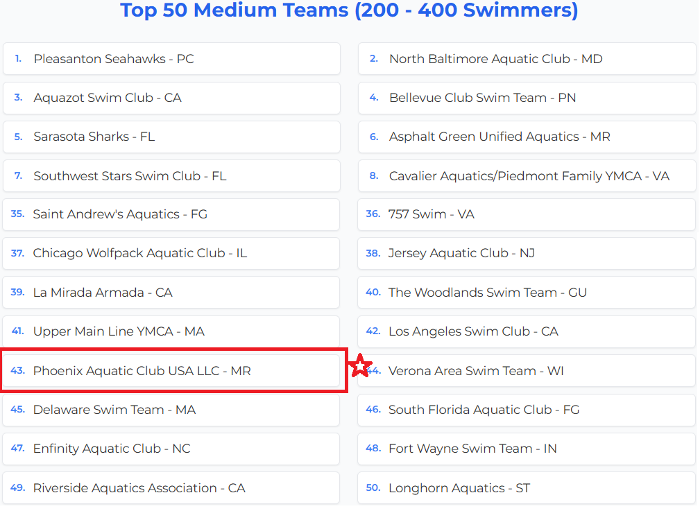Open highlighted Phoenix Aquatic Club USA LLC
The width and height of the screenshot is (700, 511).
click(141, 371)
